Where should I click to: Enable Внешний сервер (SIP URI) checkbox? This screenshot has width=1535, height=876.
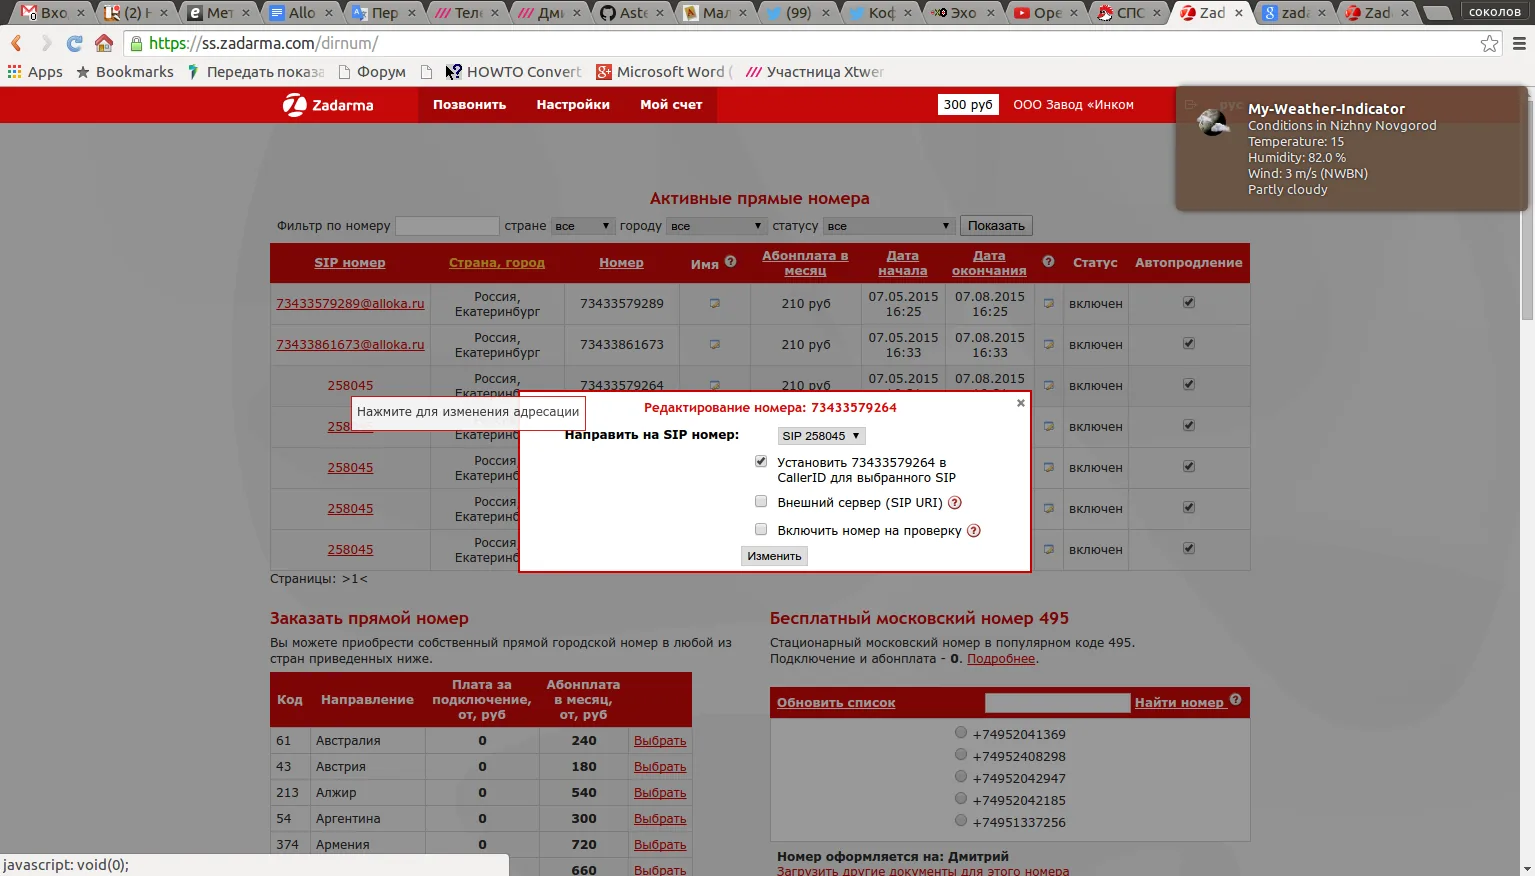coord(761,502)
